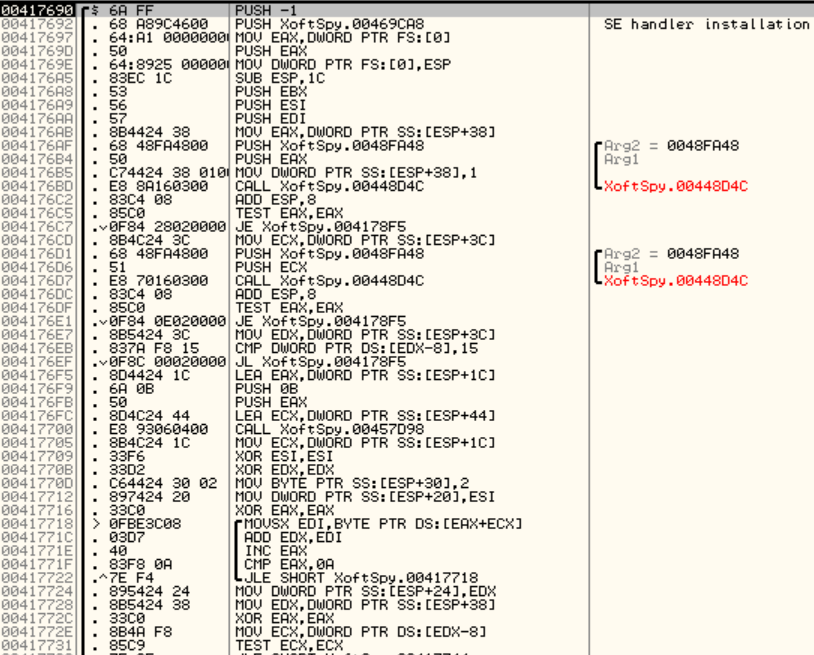814x655 pixels.
Task: Select JE XoftSpy.004178F5 at 004176C7
Action: pos(320,226)
